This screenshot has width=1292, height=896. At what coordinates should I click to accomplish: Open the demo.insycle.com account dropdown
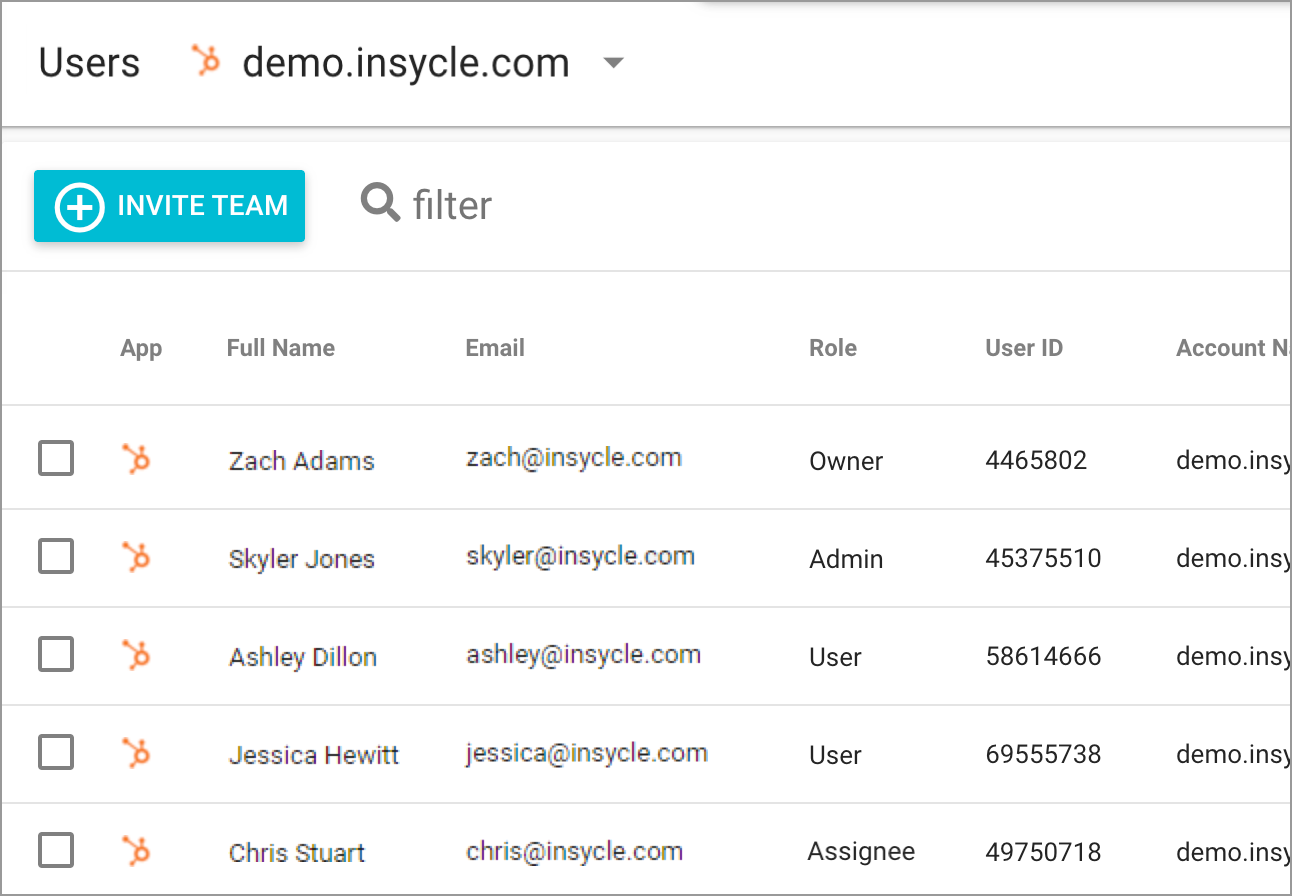[x=405, y=62]
